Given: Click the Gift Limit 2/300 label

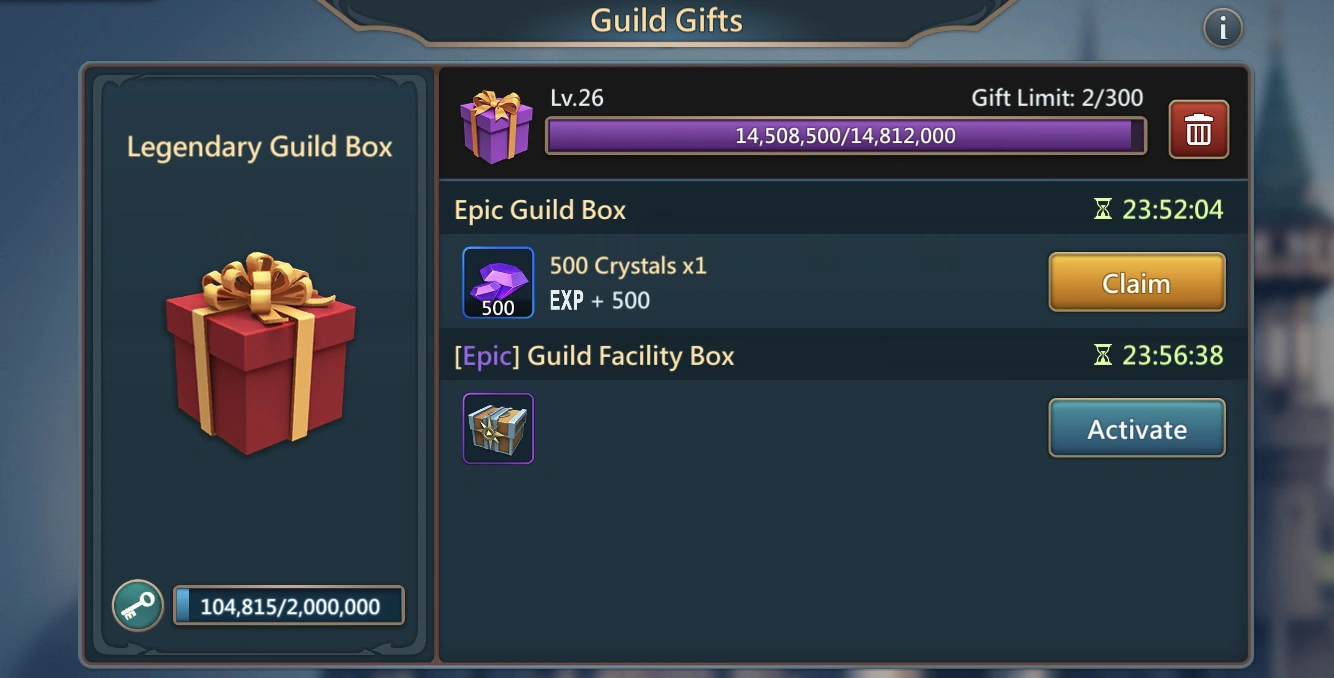Looking at the screenshot, I should click(1057, 98).
